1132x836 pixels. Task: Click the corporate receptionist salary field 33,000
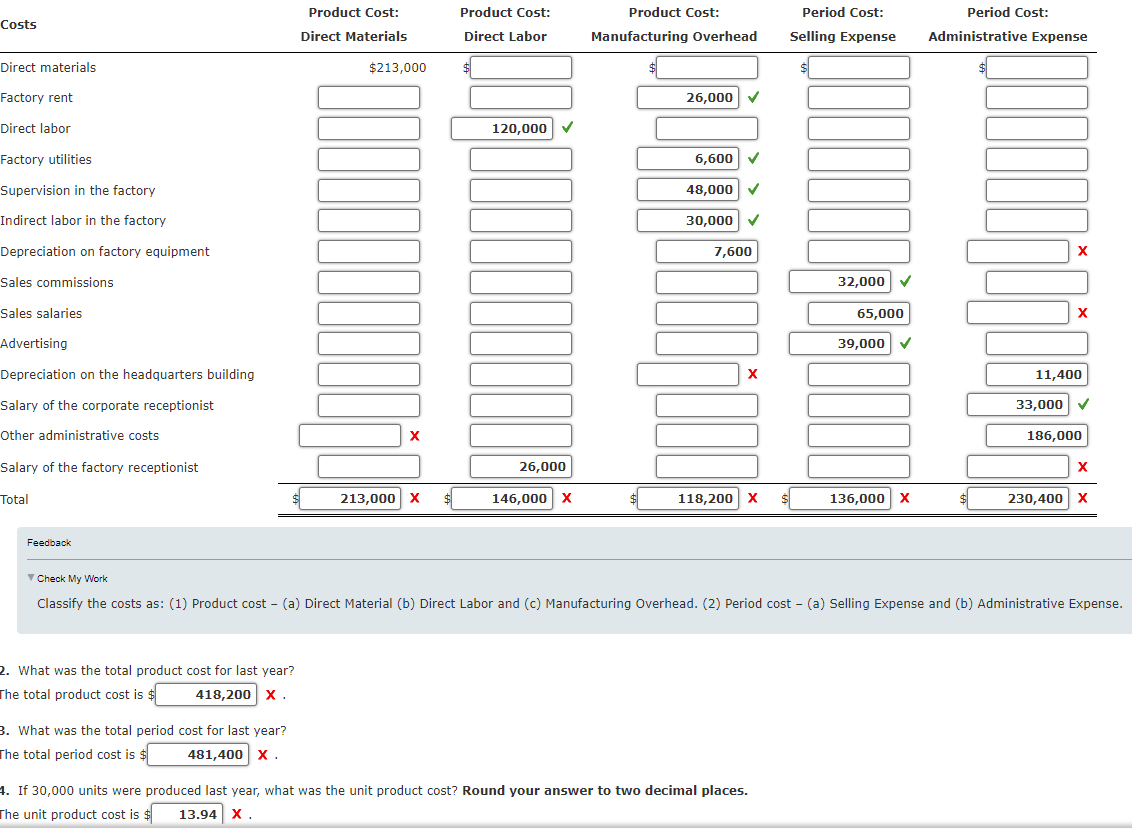click(x=1018, y=405)
